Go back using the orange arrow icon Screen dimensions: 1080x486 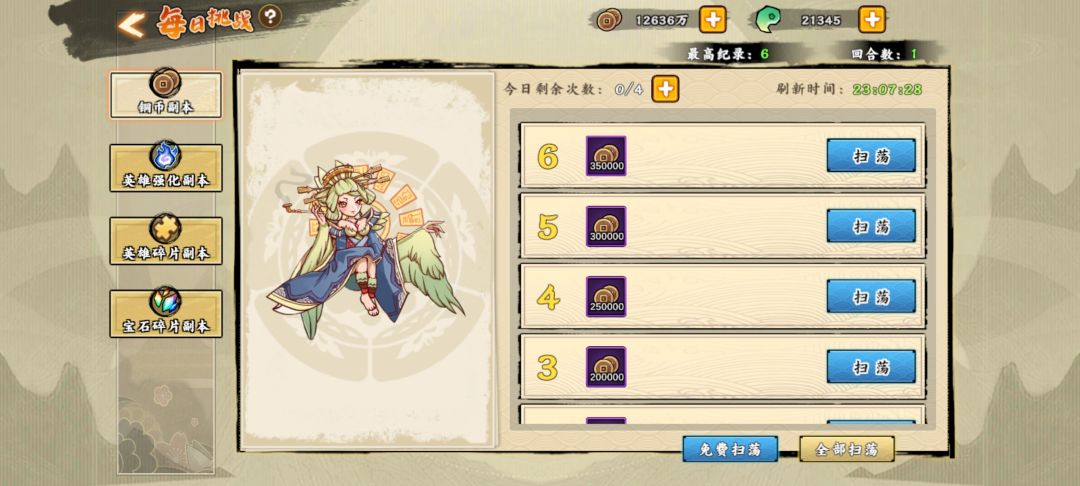coord(131,25)
